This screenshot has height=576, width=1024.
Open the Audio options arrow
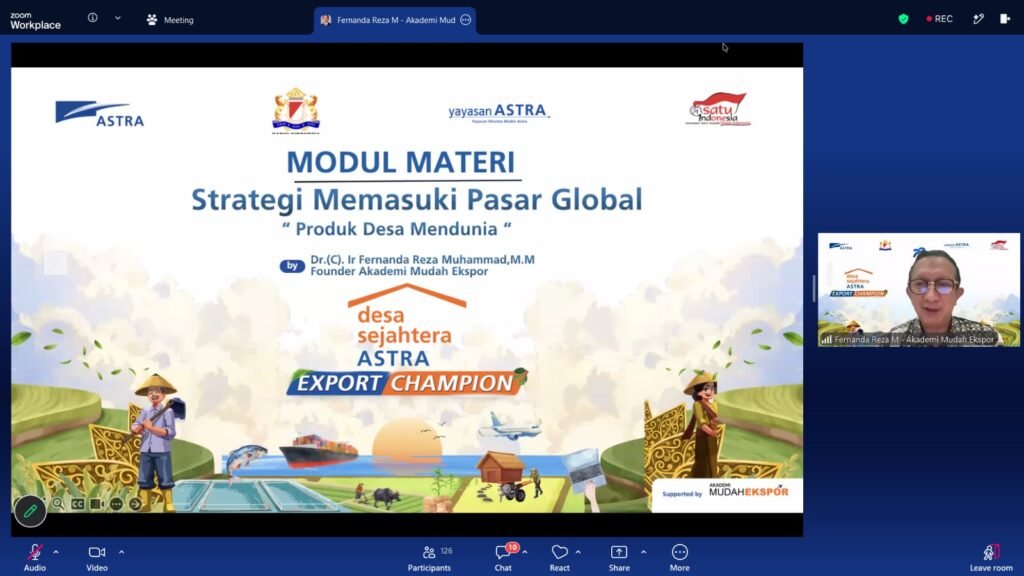click(56, 552)
